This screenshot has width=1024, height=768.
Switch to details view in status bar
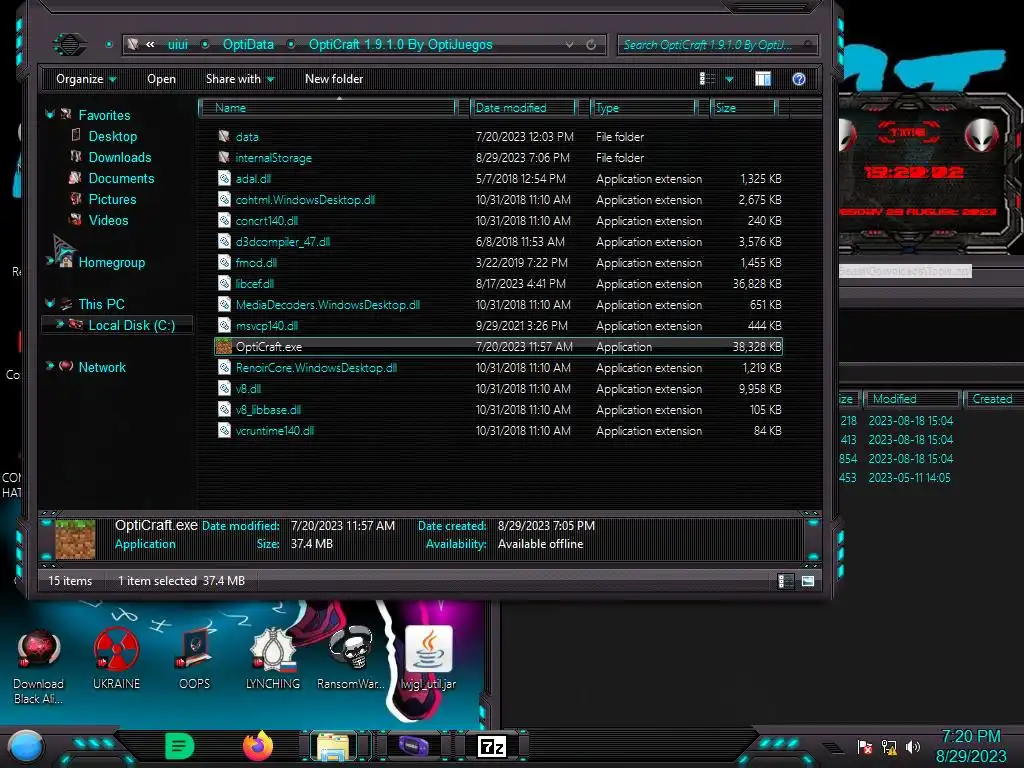click(x=786, y=581)
